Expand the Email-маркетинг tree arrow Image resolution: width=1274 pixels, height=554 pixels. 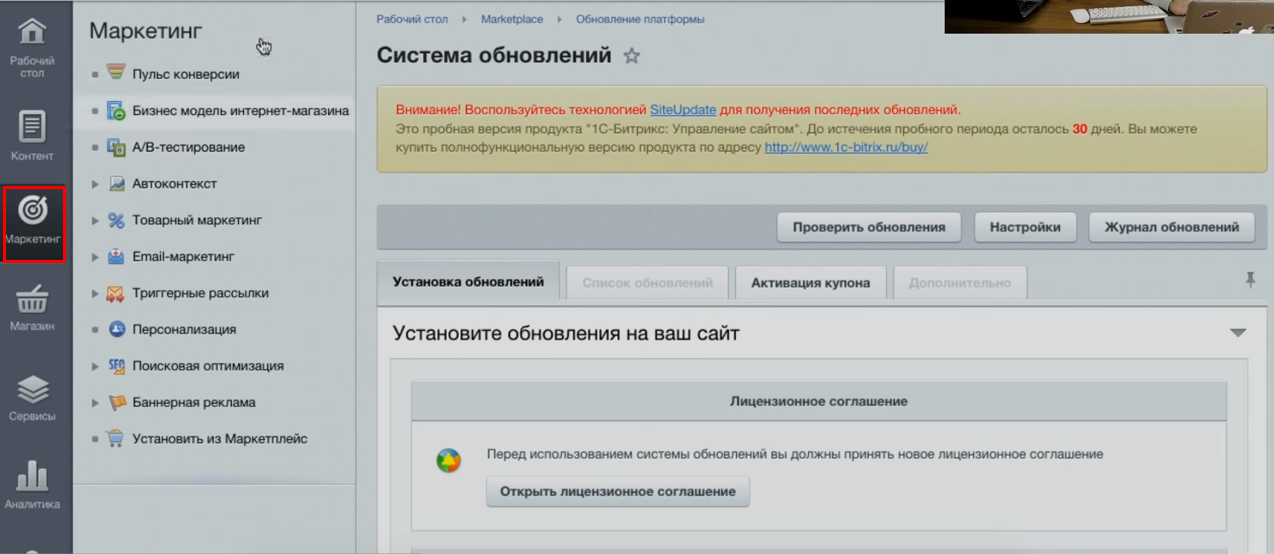(x=96, y=257)
